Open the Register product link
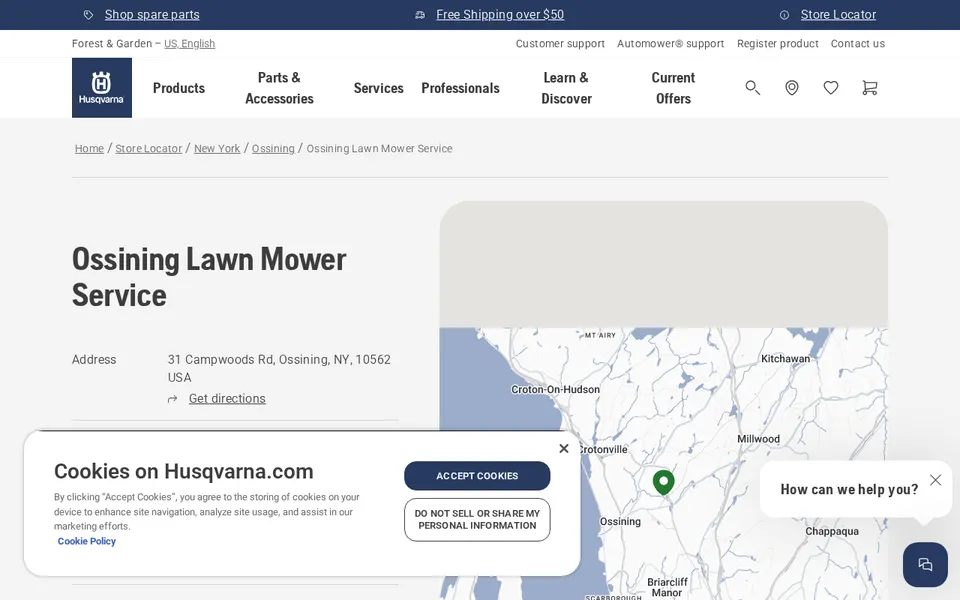 [778, 43]
